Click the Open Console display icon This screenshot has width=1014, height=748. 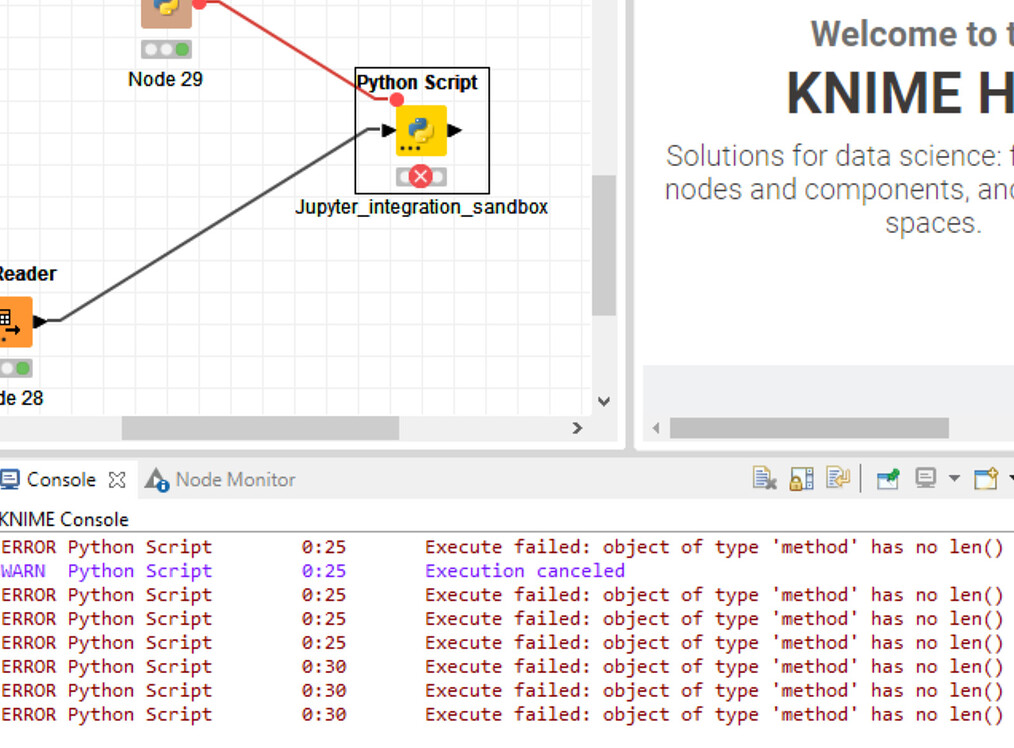click(924, 478)
